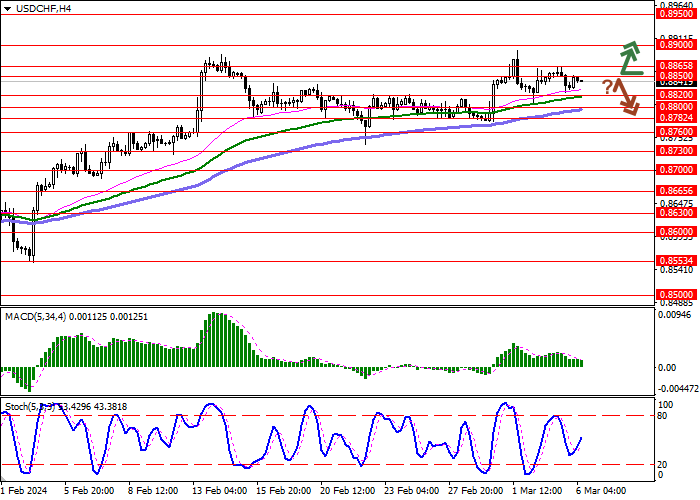
Task: Select the 0.86656 price level label
Action: click(676, 191)
